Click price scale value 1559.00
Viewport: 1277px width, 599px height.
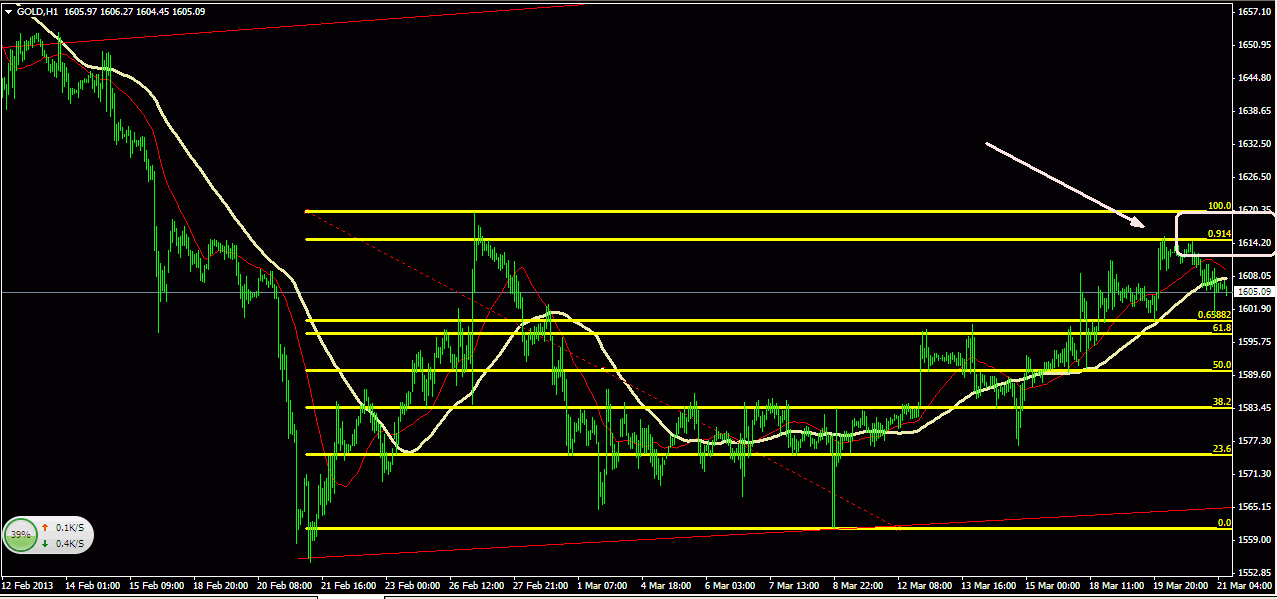(x=1254, y=540)
